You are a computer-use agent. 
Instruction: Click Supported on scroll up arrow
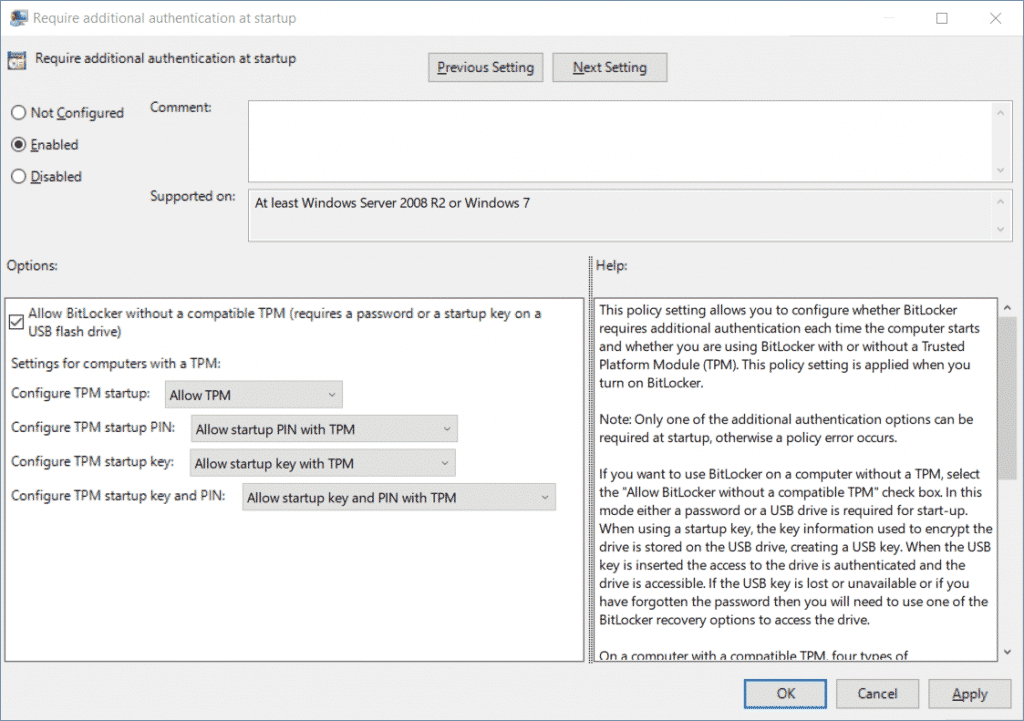[1000, 202]
